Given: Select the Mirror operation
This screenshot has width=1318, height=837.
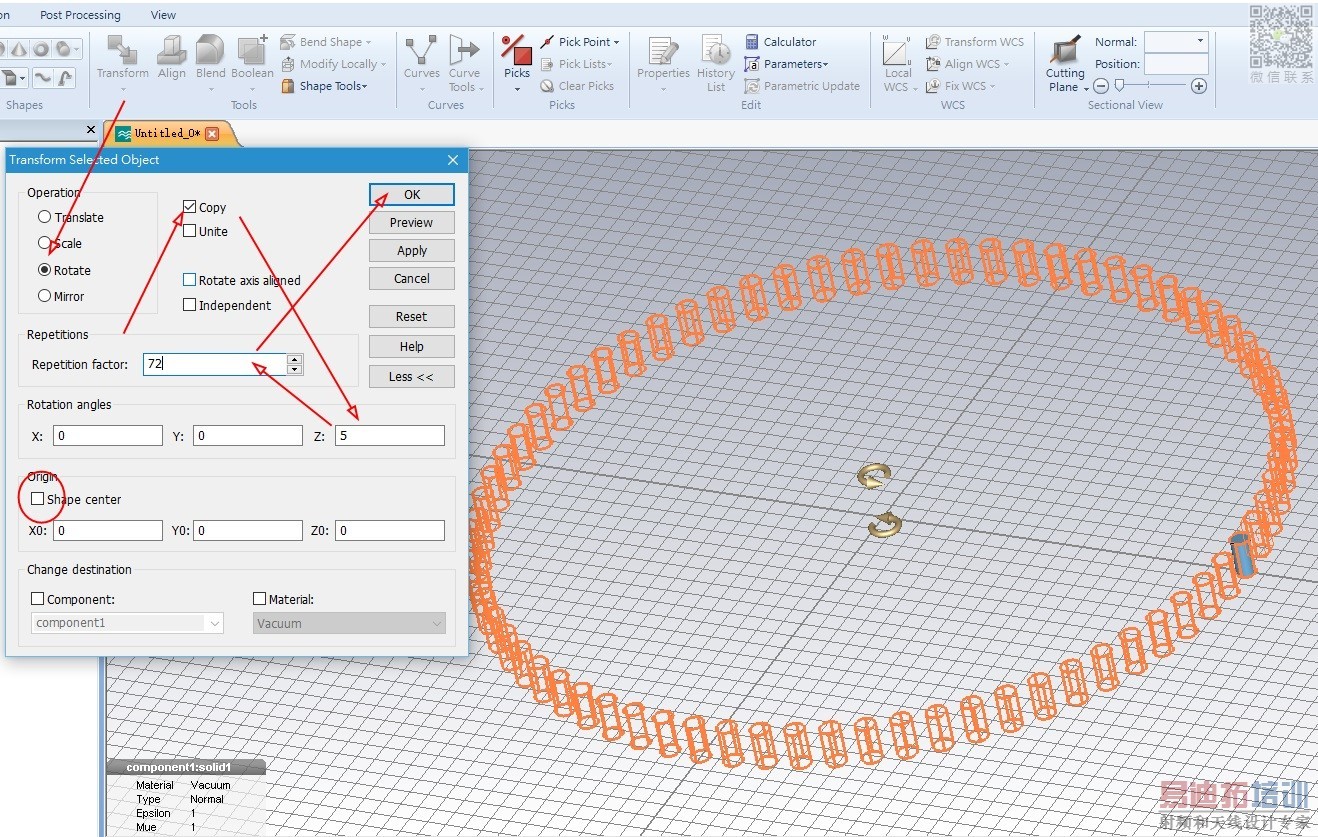Looking at the screenshot, I should pyautogui.click(x=45, y=296).
